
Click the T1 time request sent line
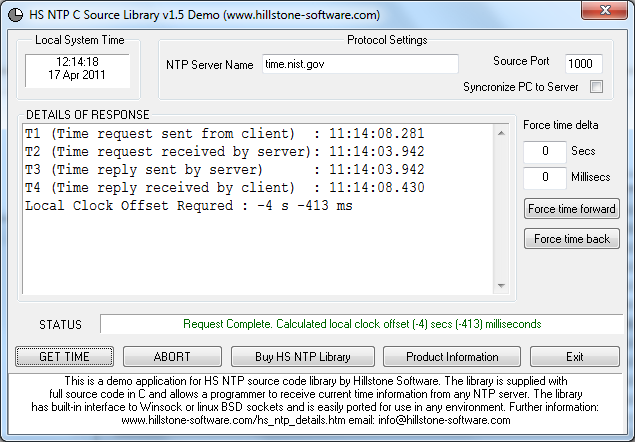pyautogui.click(x=225, y=134)
